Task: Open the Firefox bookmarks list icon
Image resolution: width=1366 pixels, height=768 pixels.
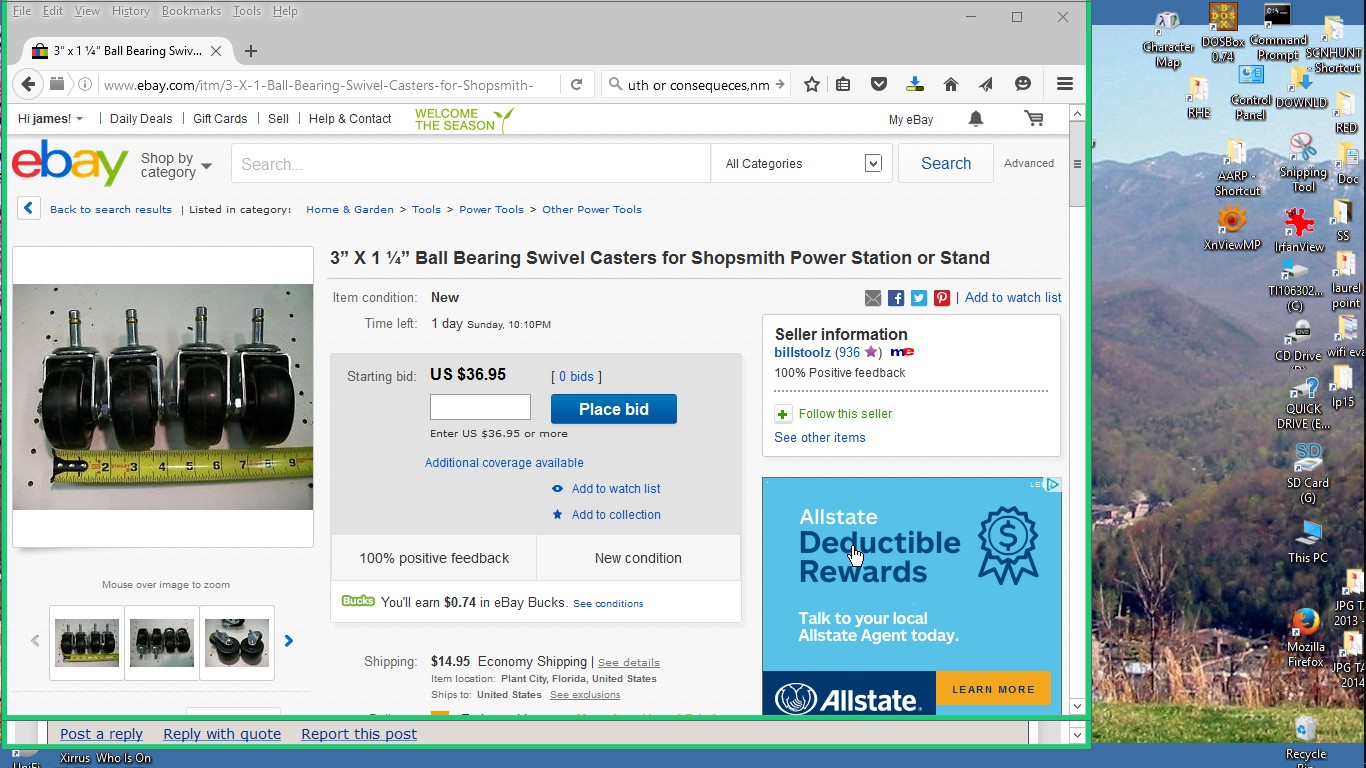Action: (843, 85)
